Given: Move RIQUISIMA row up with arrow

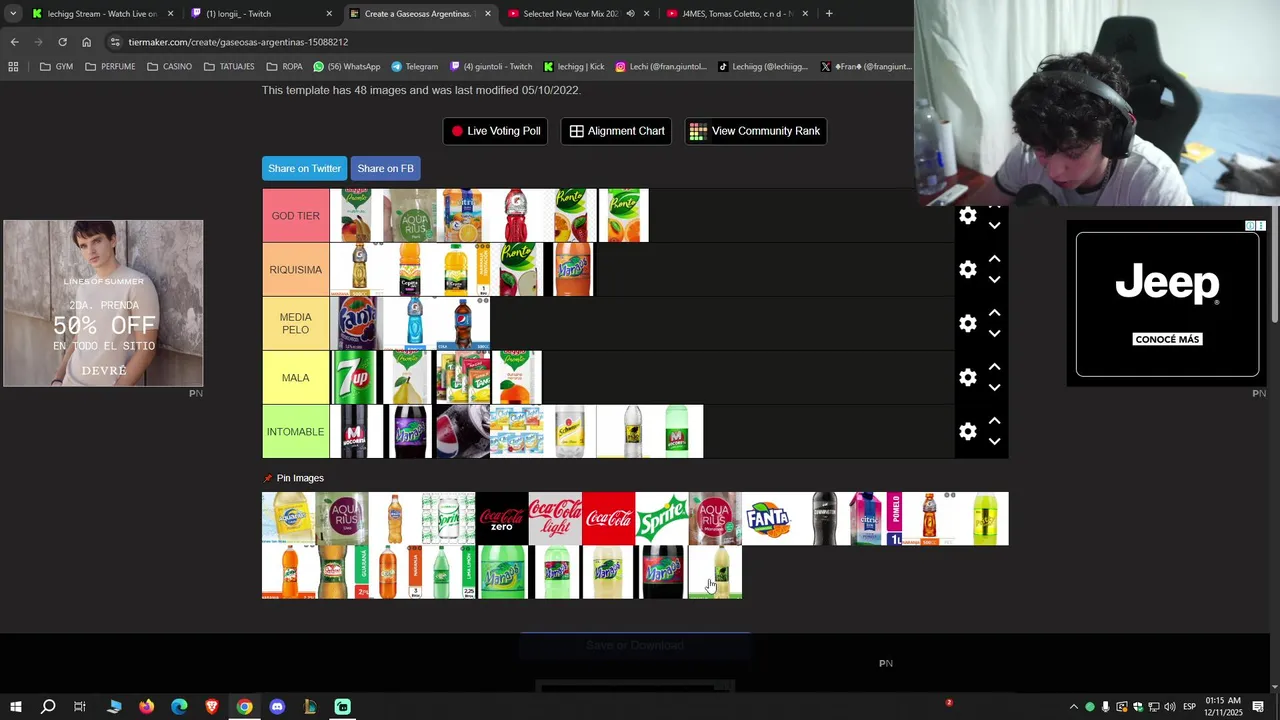Looking at the screenshot, I should (x=994, y=259).
